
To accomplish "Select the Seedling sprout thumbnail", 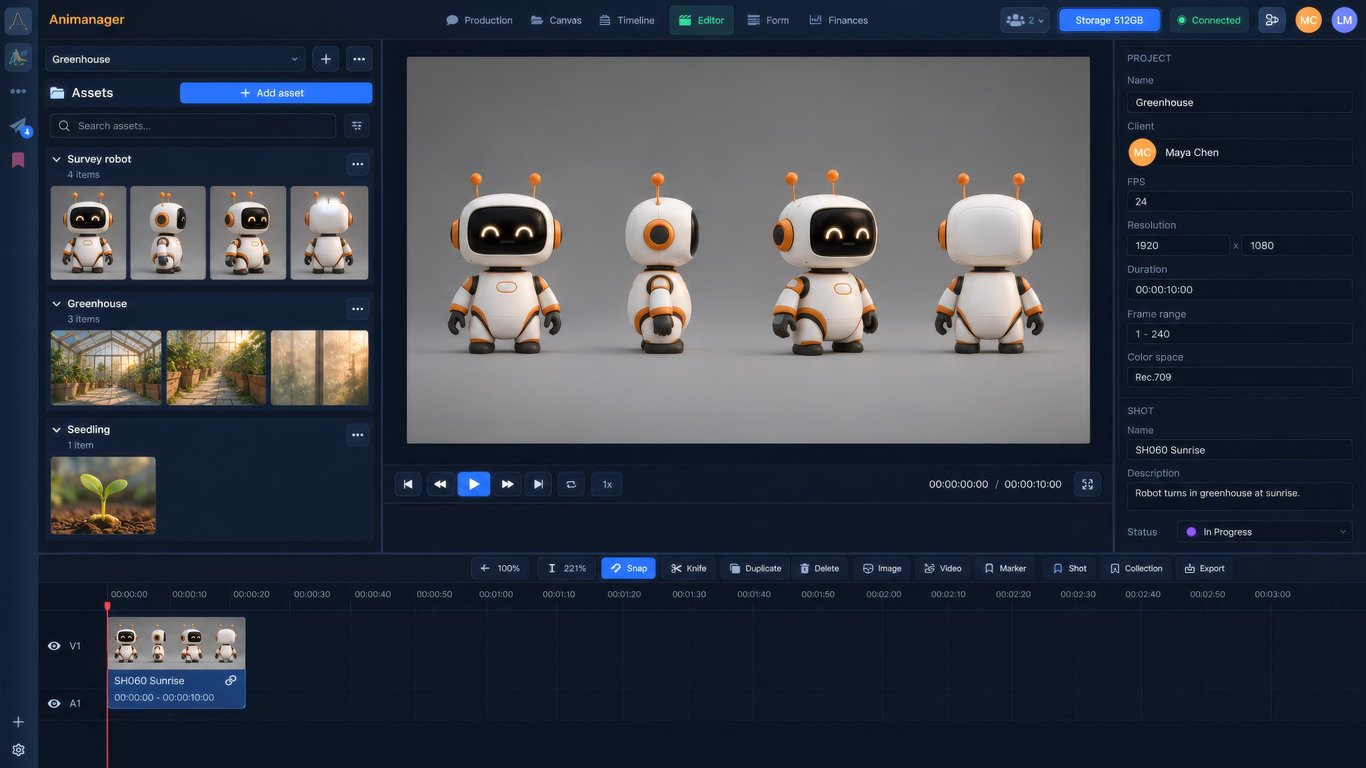I will pos(103,496).
